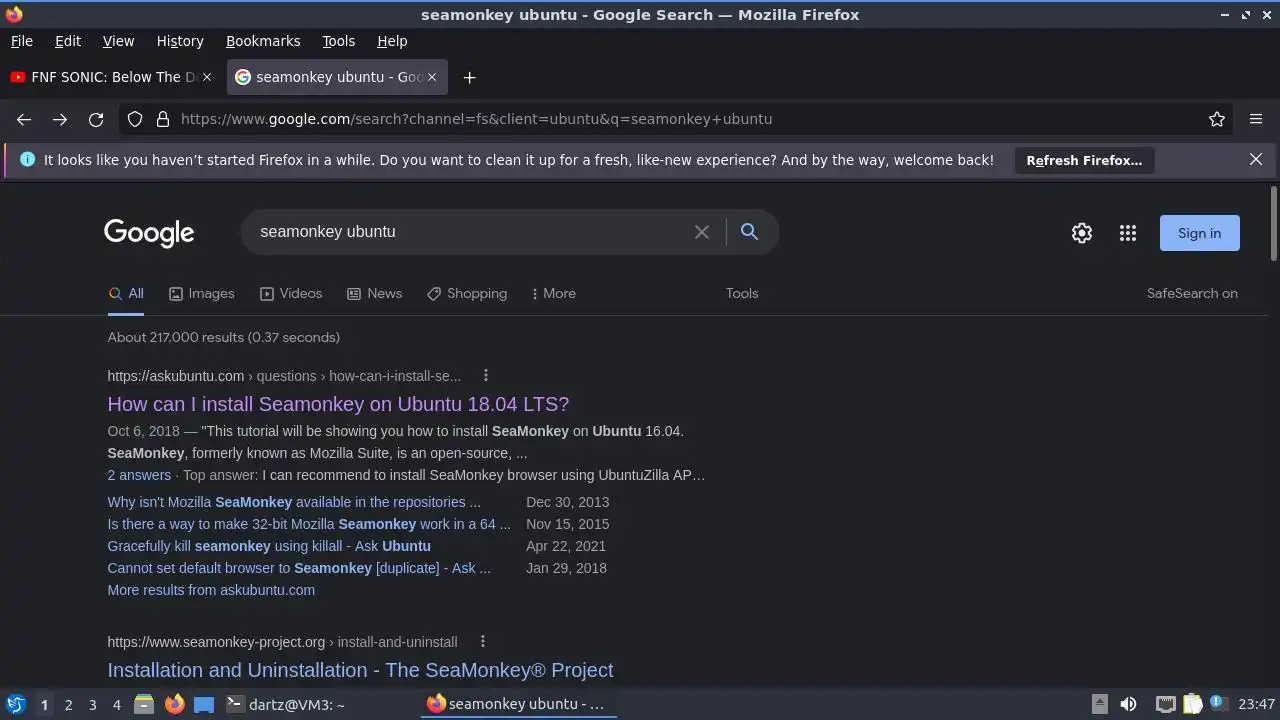Open the History menu
This screenshot has height=720, width=1280.
tap(180, 41)
